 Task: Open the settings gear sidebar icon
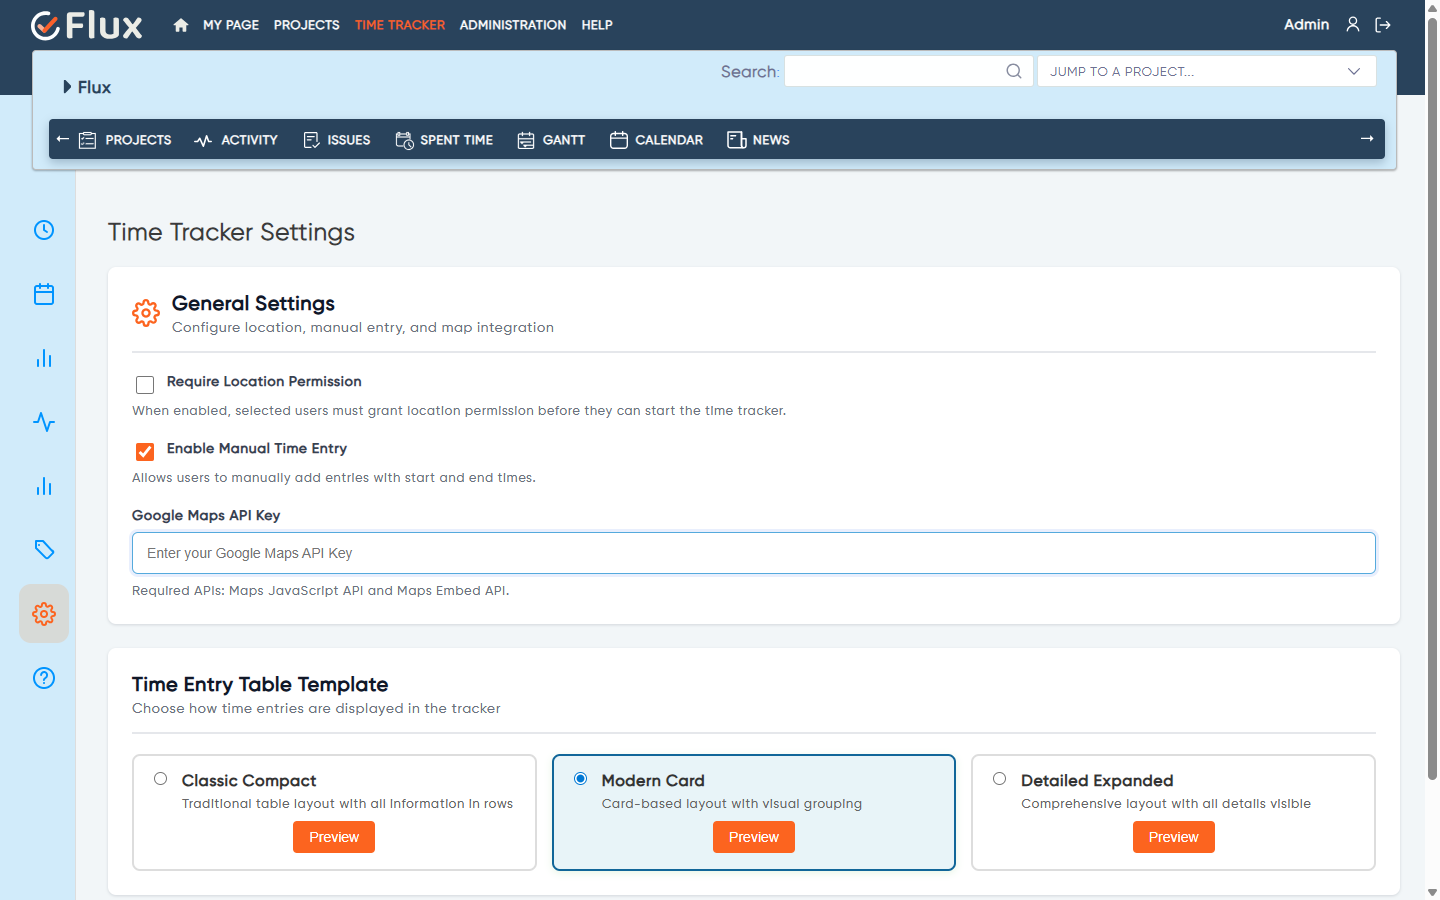[44, 614]
